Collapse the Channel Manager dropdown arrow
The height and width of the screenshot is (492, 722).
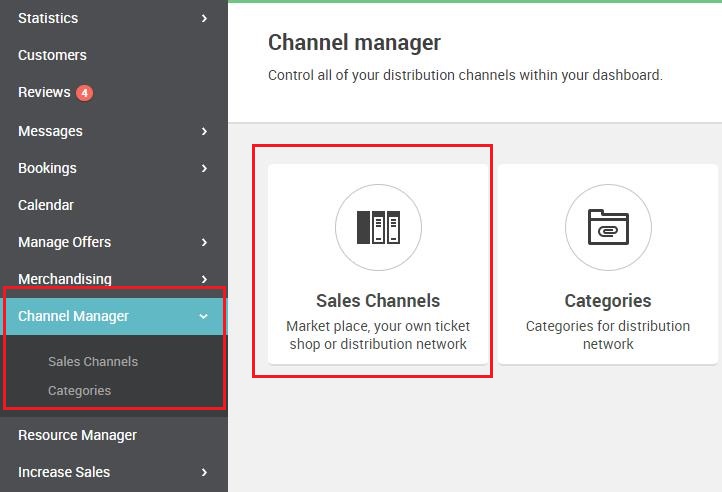(x=203, y=316)
